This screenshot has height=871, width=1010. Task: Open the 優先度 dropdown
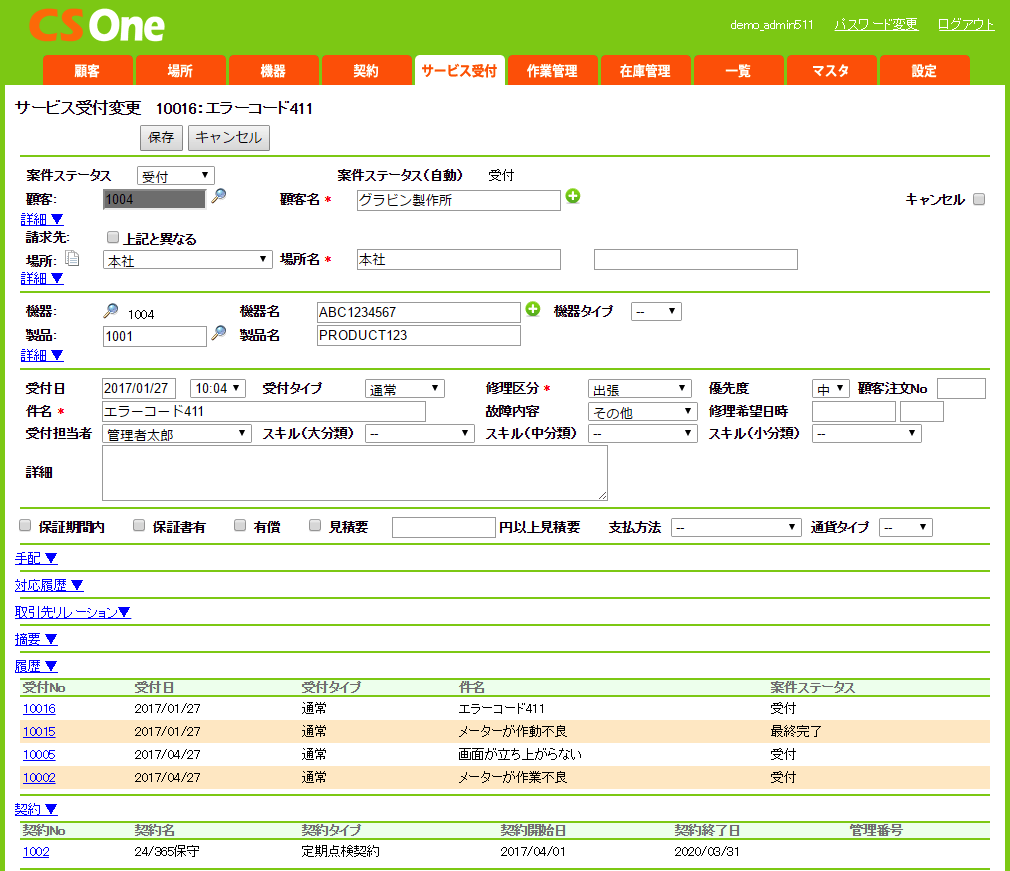coord(830,388)
